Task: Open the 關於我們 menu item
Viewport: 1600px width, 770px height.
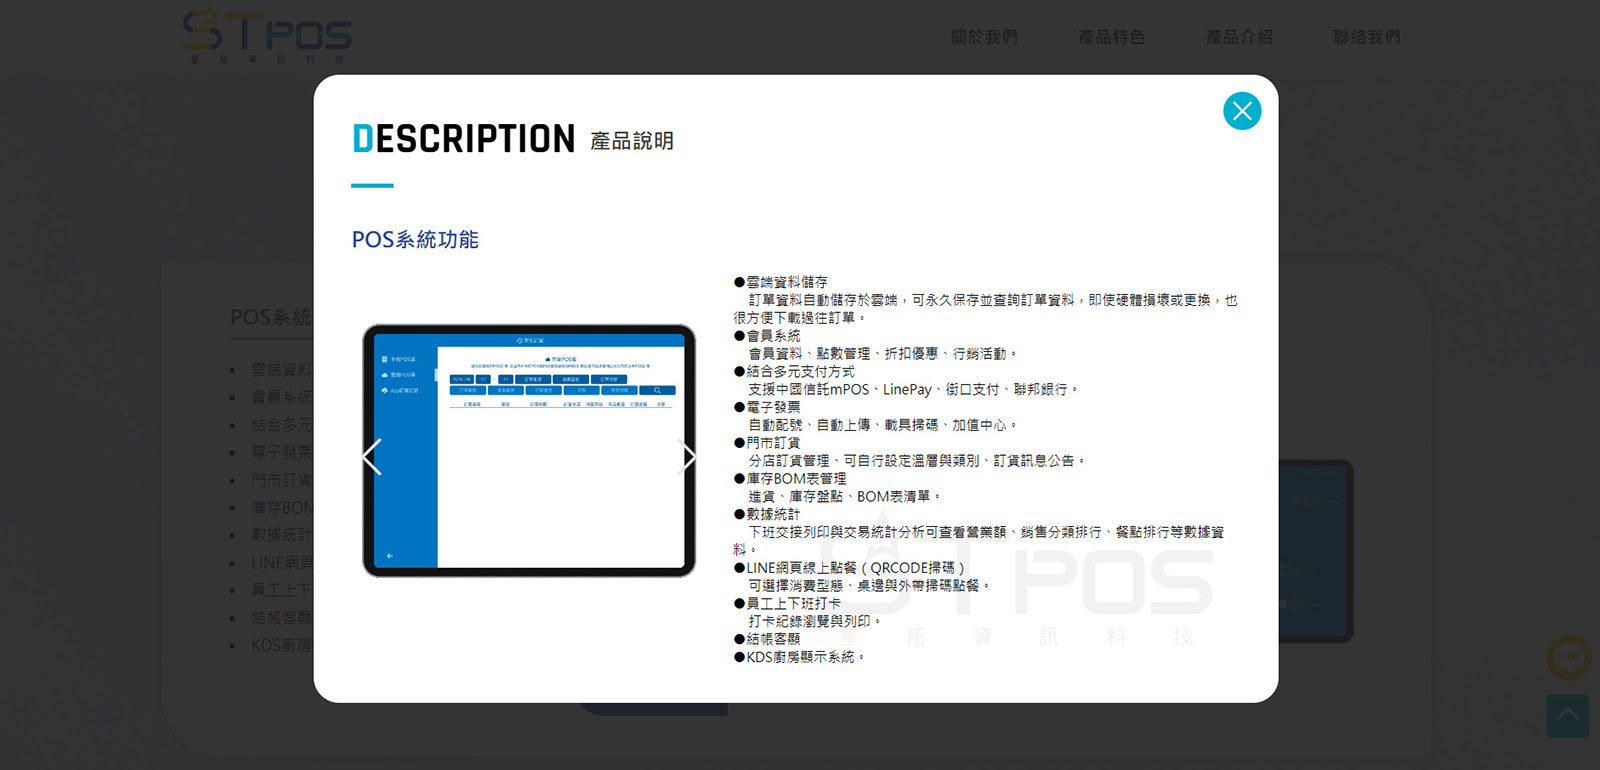Action: pyautogui.click(x=984, y=37)
